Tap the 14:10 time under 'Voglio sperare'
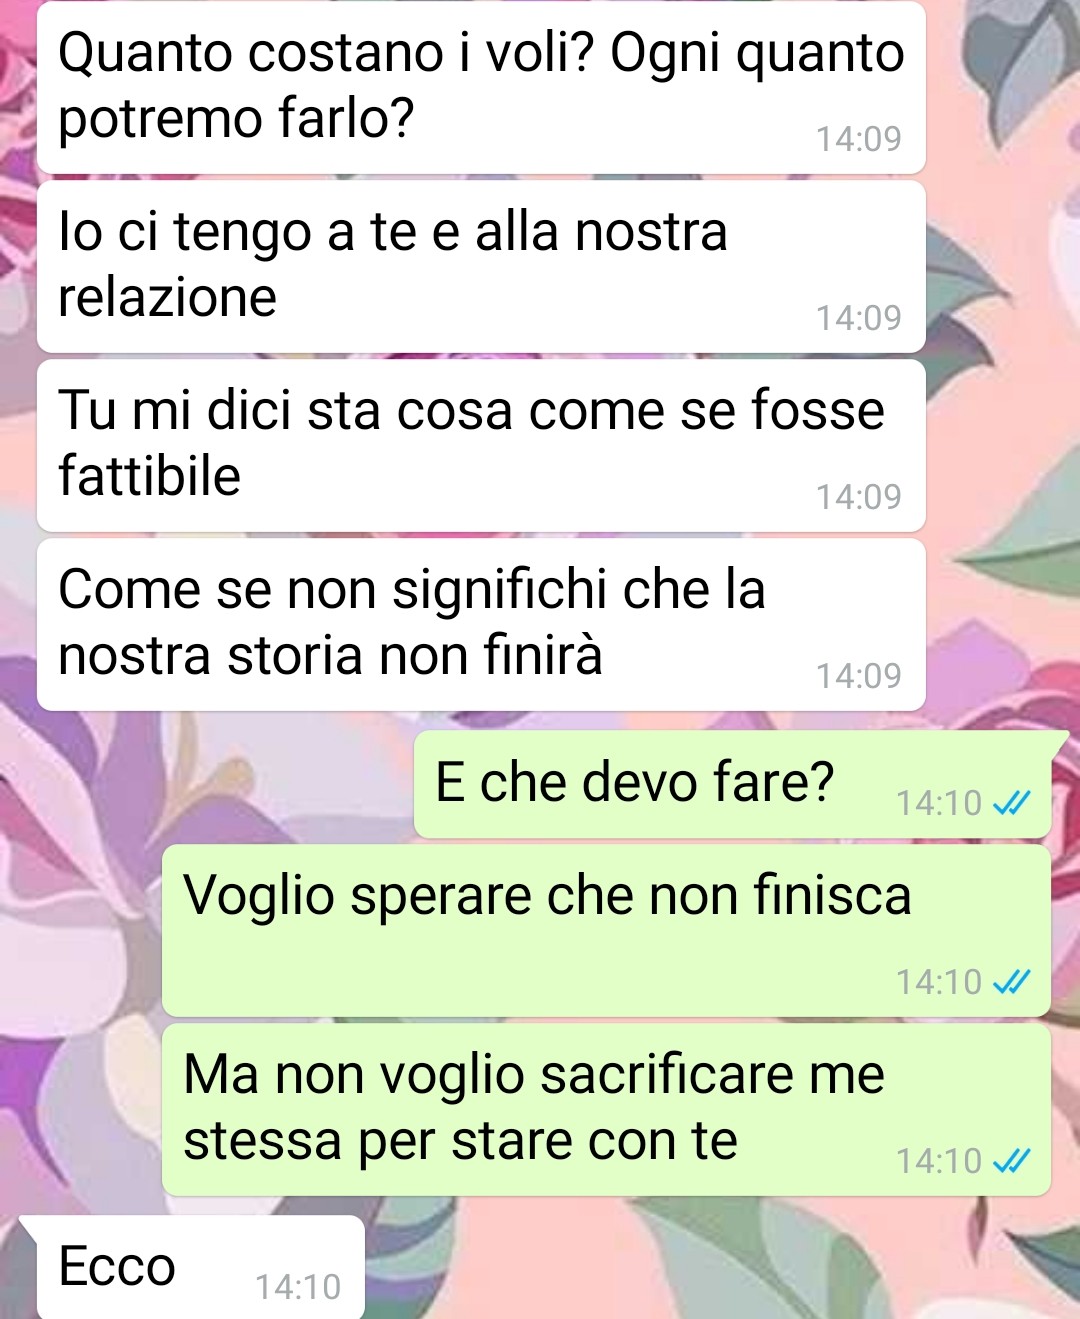This screenshot has width=1080, height=1319. (939, 982)
